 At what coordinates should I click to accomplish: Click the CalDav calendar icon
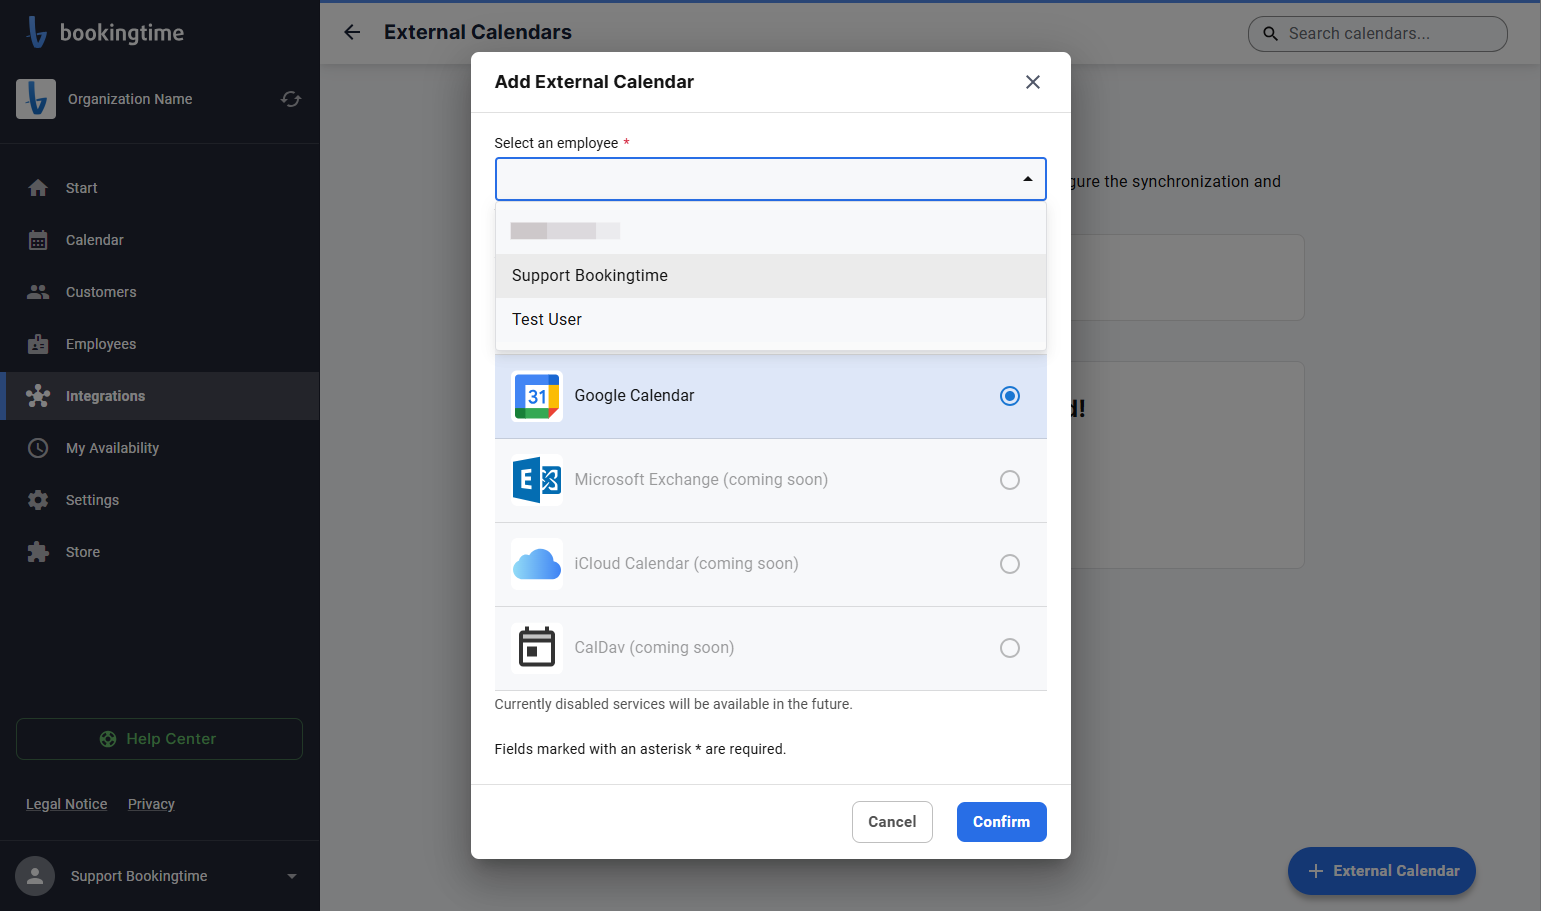[537, 648]
